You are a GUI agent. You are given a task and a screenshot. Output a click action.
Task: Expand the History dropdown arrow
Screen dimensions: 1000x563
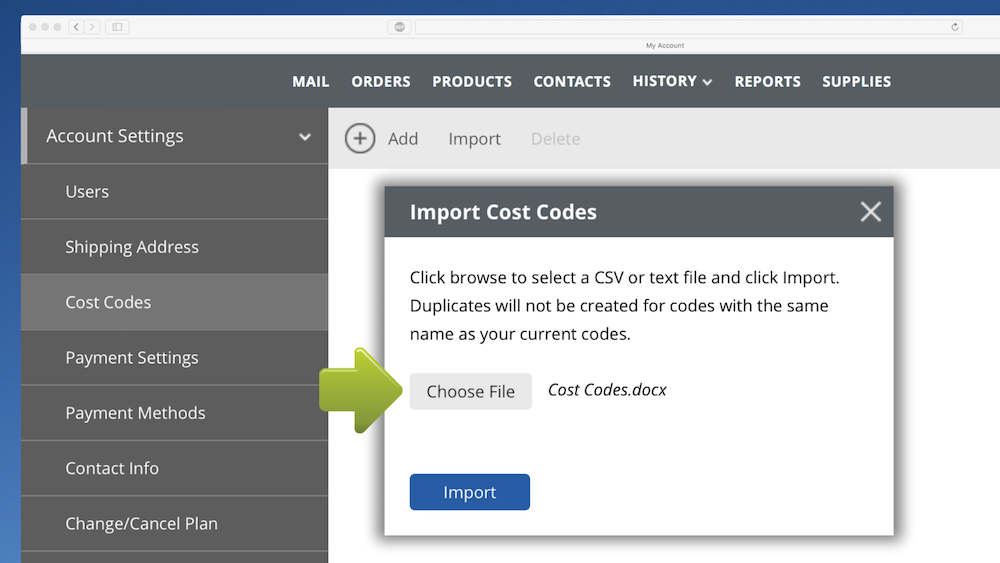click(707, 82)
